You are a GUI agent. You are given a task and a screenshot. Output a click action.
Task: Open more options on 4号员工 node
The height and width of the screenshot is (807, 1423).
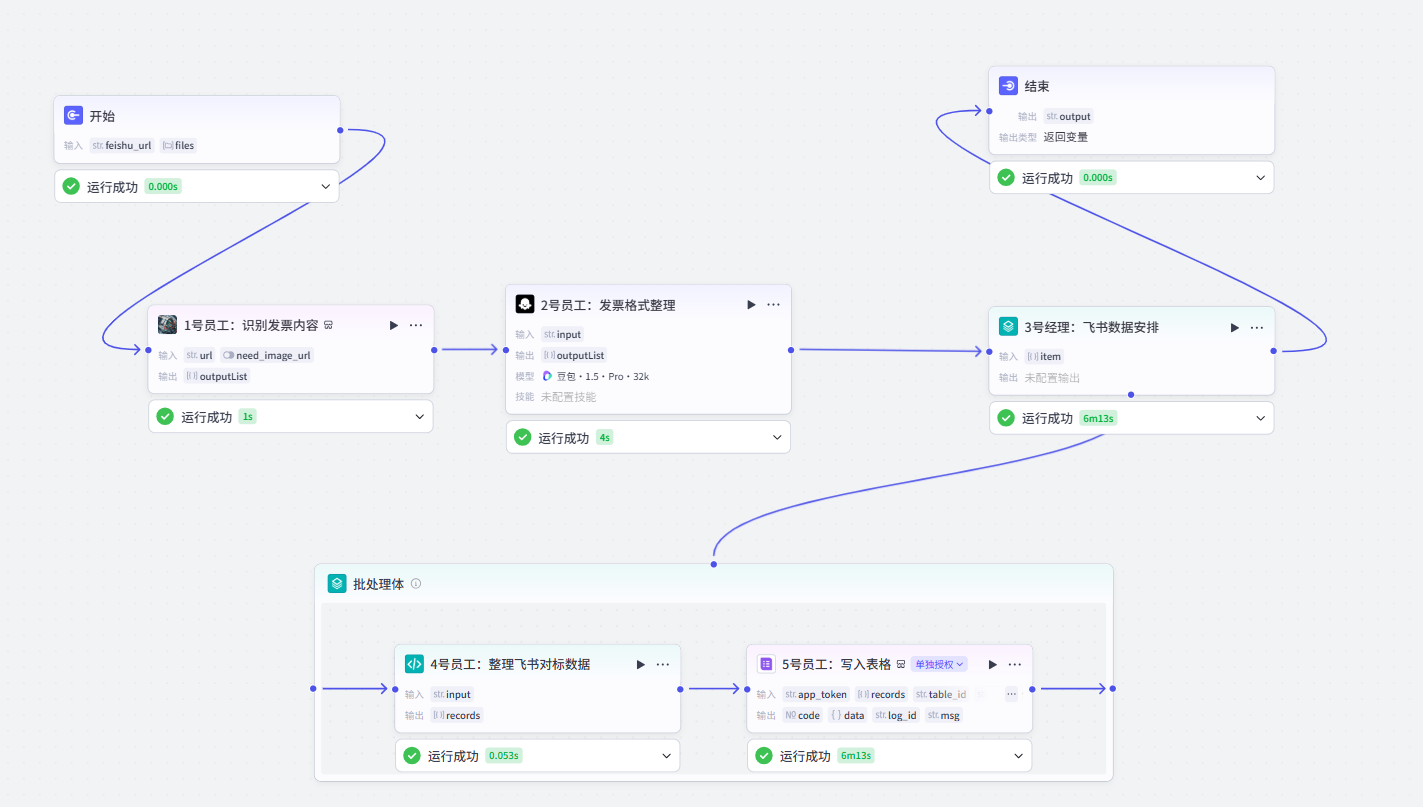tap(662, 664)
